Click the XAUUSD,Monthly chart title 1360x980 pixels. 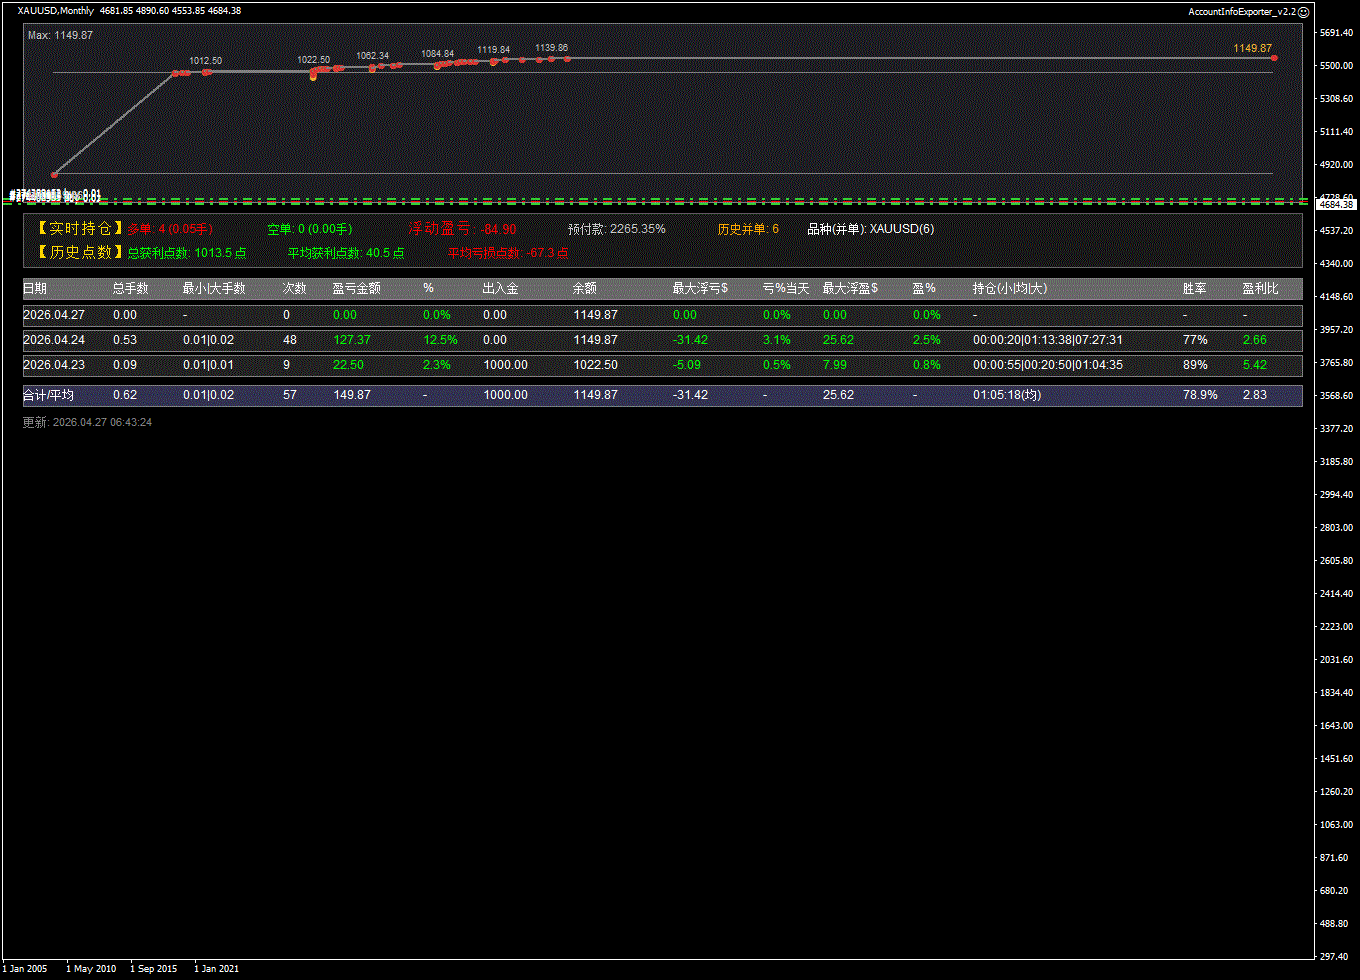click(56, 11)
